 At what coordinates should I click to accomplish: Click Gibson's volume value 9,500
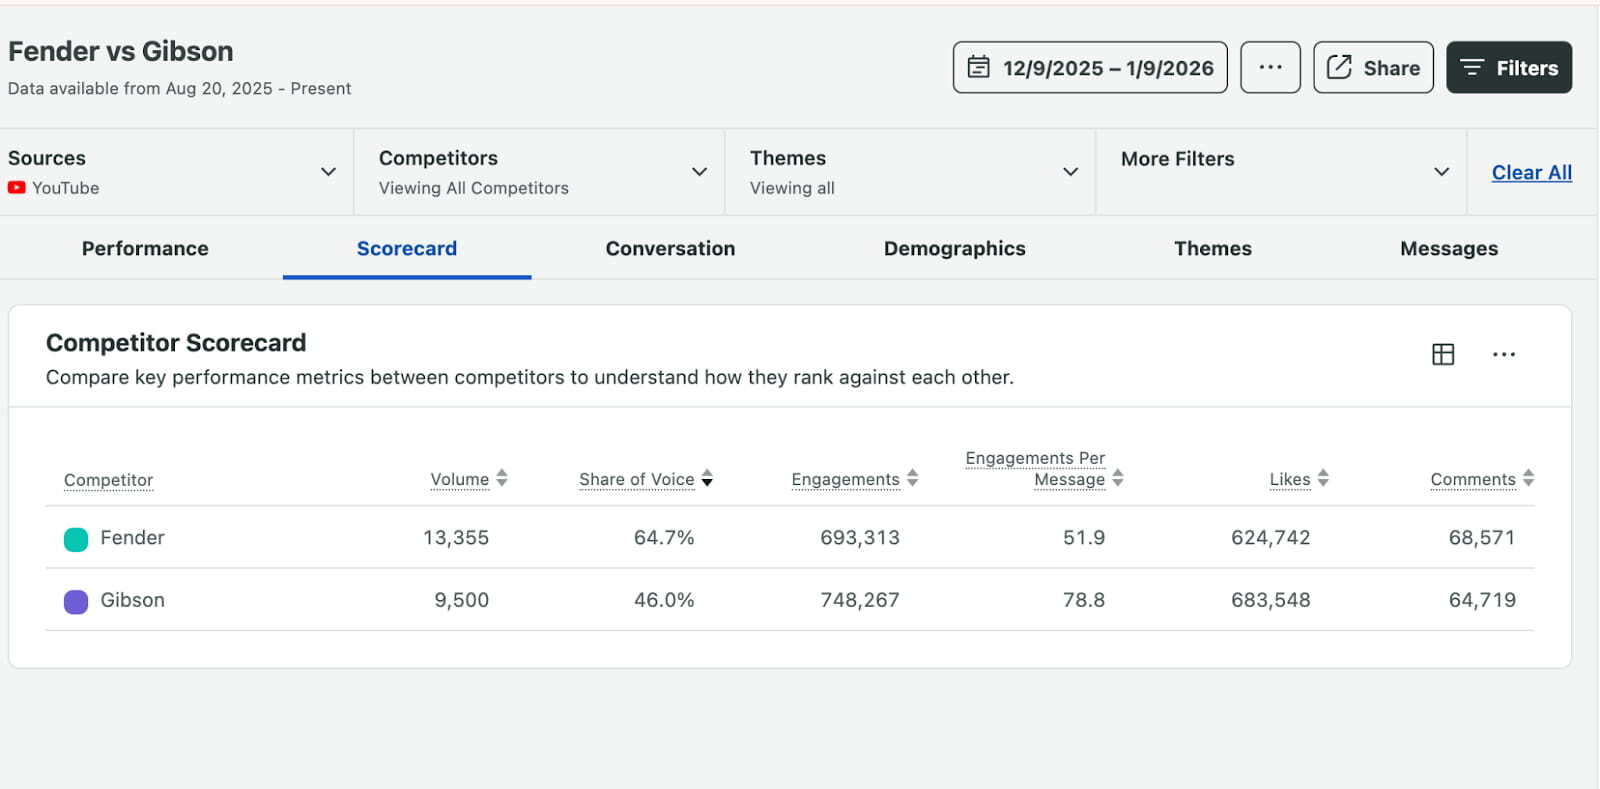click(x=461, y=600)
